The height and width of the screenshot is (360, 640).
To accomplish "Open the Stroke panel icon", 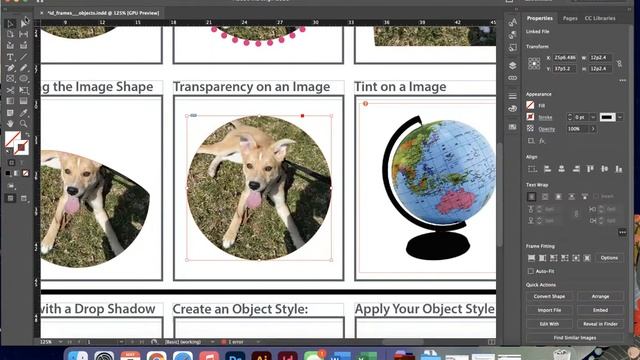I will coord(513,96).
